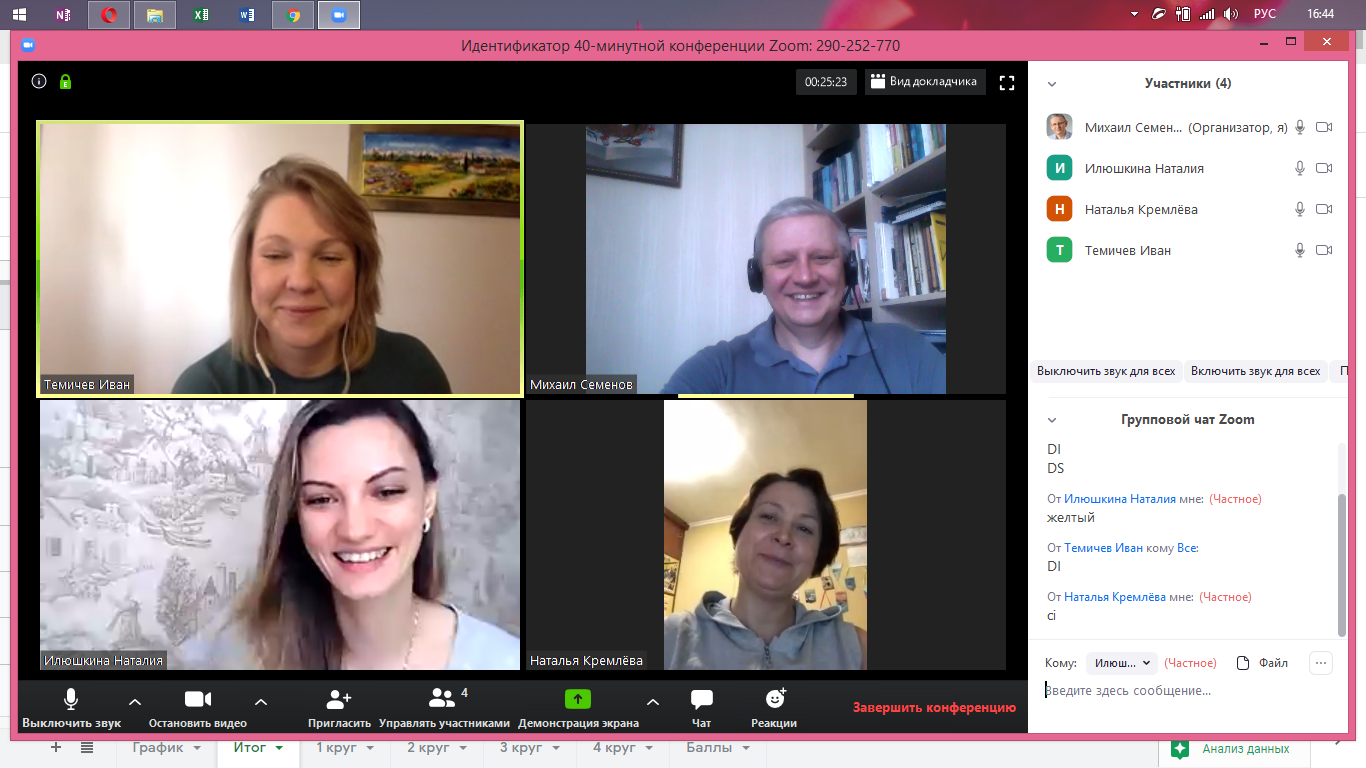Toggle camera icon for Темичев Иван
Screen dimensions: 1366x768
point(1325,250)
